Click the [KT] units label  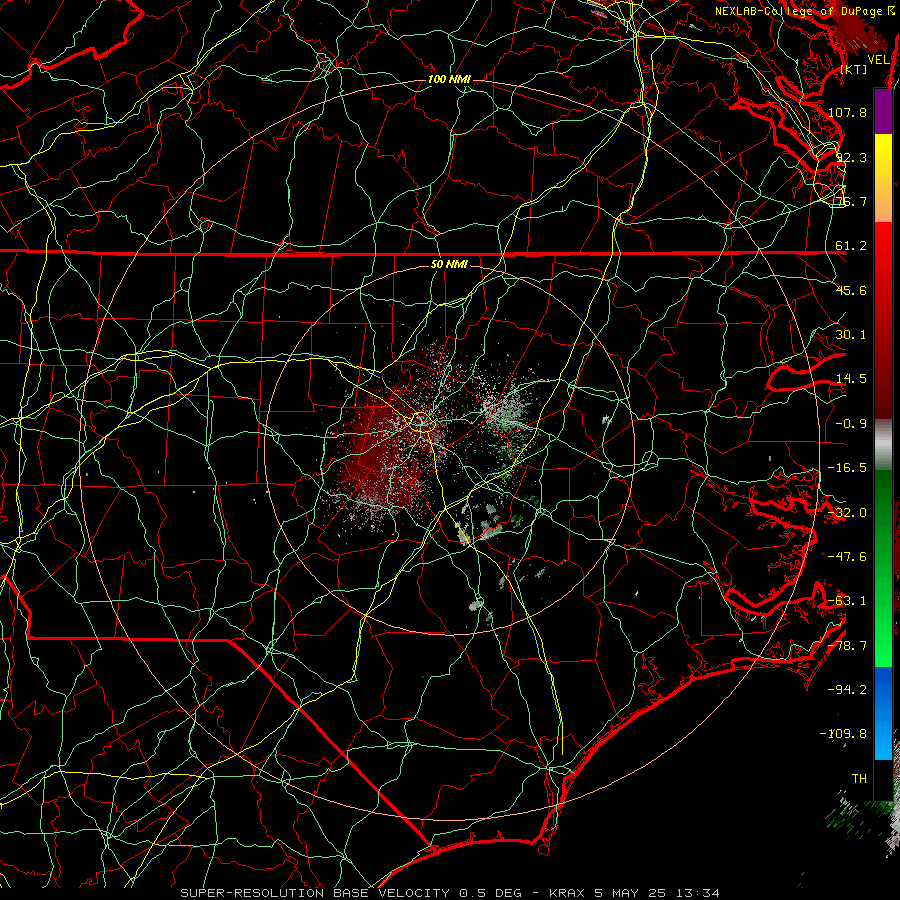854,69
